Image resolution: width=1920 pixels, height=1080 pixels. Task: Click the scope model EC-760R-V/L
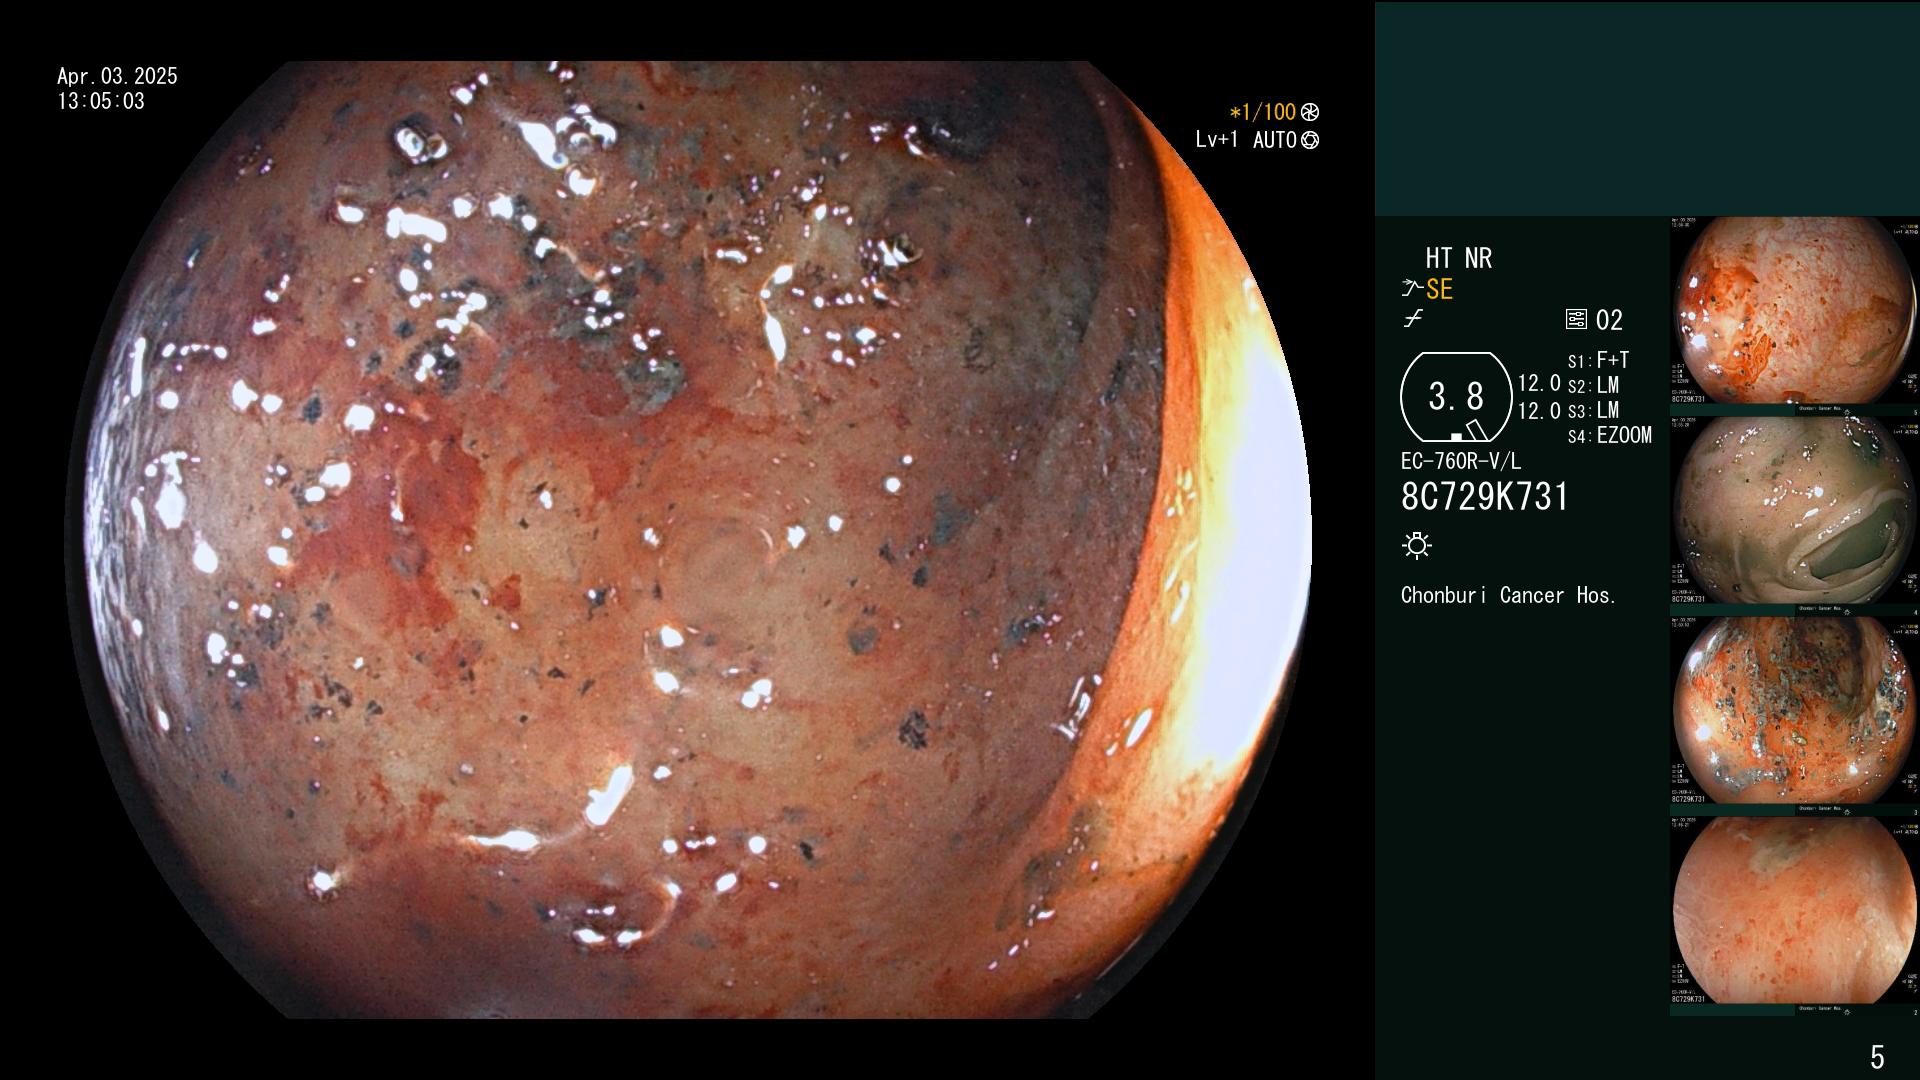pyautogui.click(x=1461, y=461)
